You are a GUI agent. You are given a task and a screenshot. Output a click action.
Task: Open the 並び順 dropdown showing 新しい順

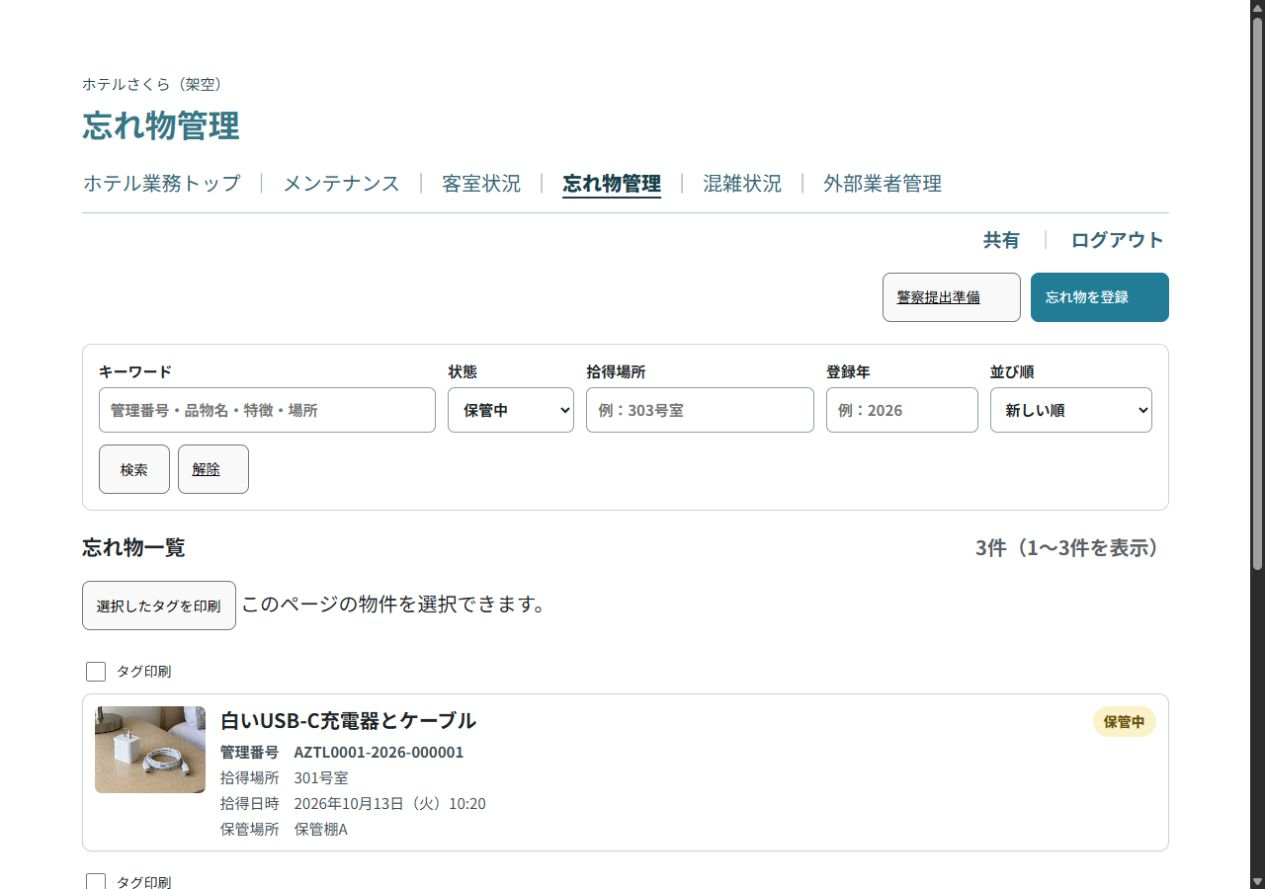point(1071,410)
